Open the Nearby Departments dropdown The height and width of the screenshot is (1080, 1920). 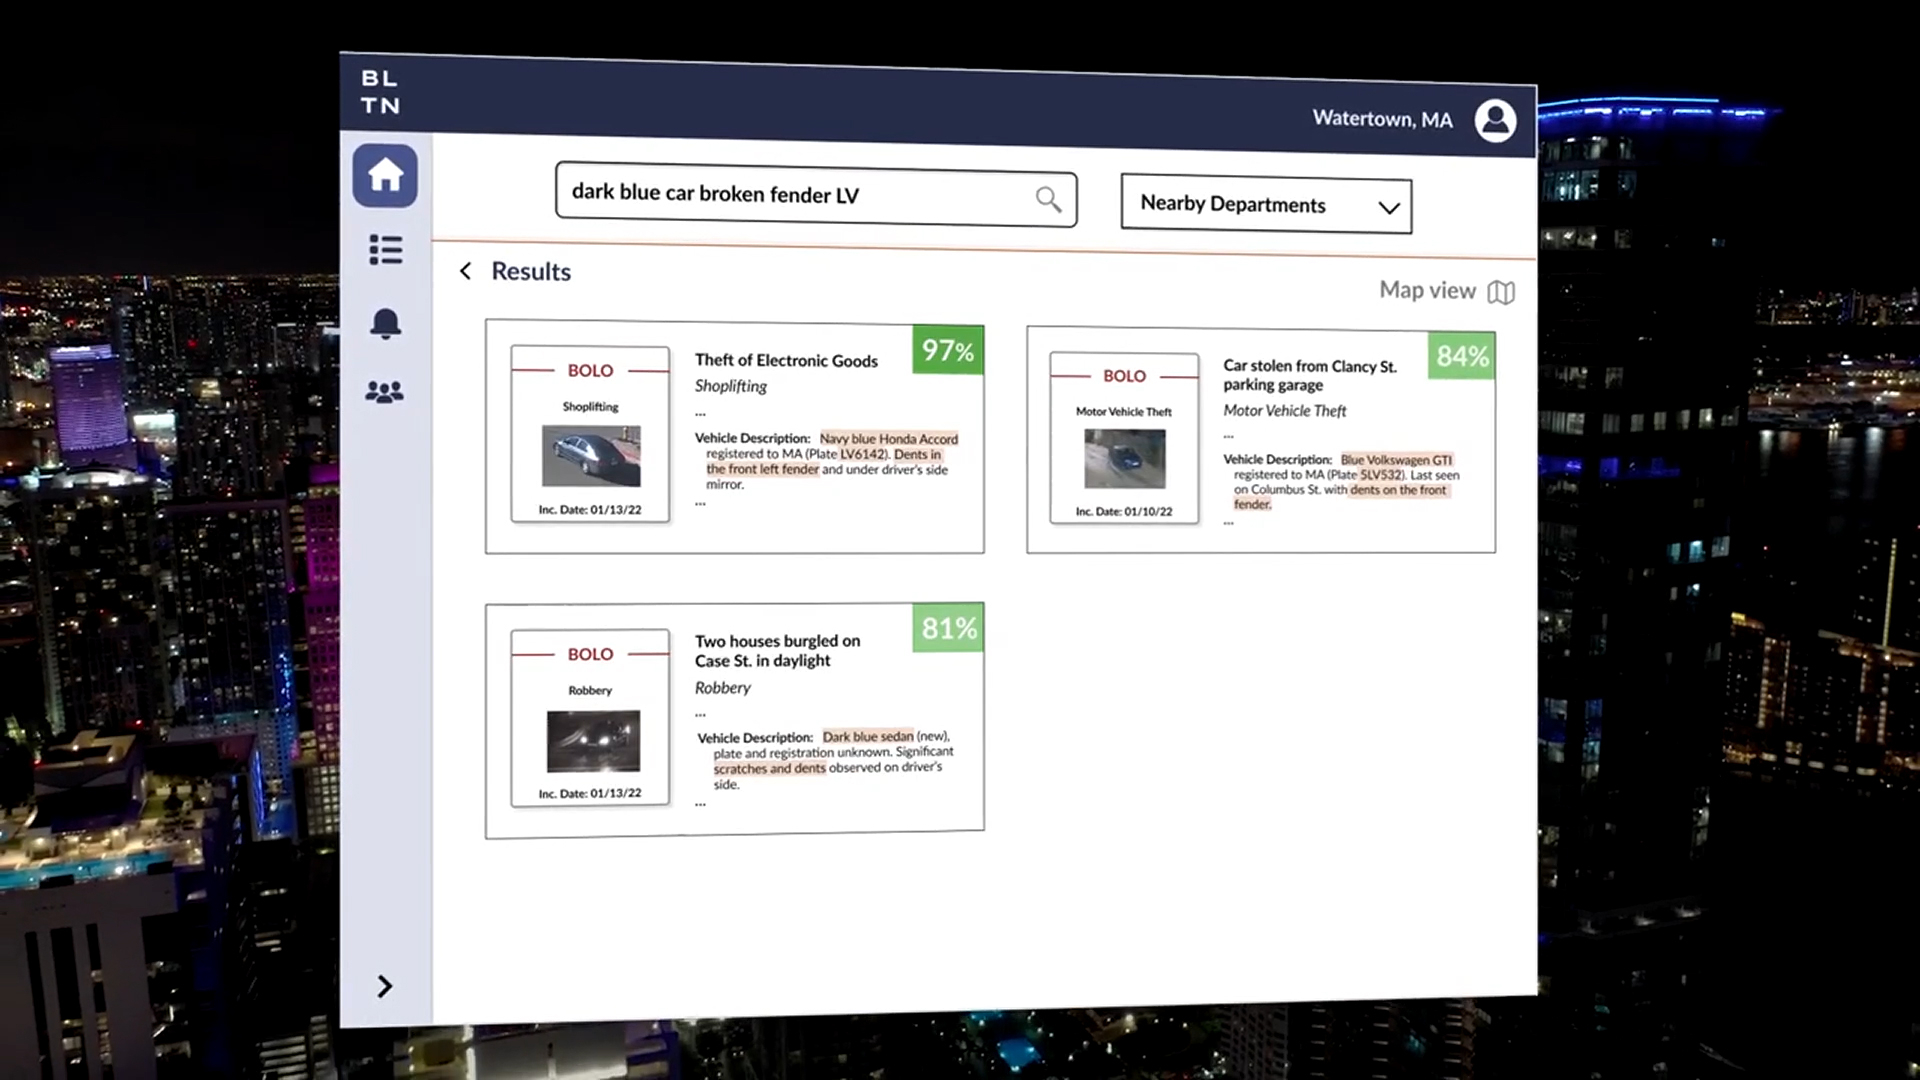pos(1266,205)
